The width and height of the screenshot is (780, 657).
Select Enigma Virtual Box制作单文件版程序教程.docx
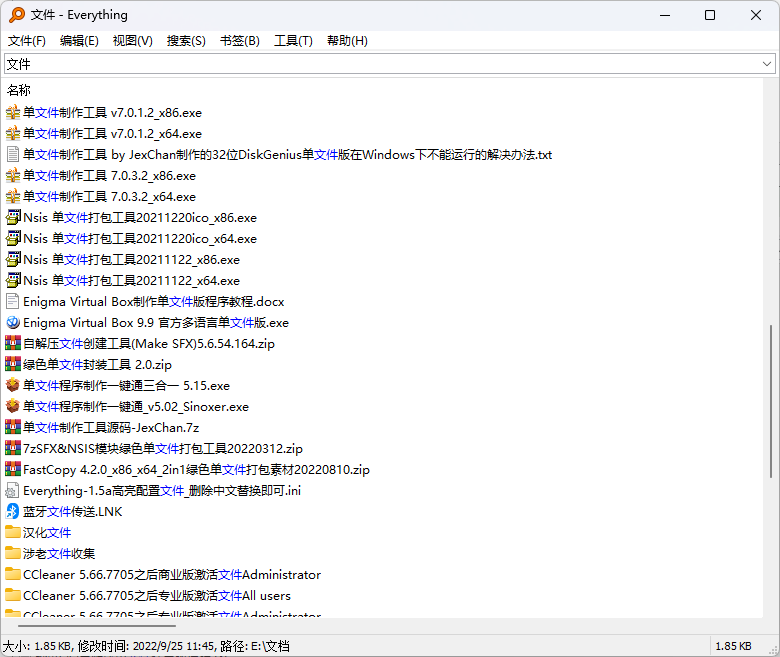click(154, 301)
